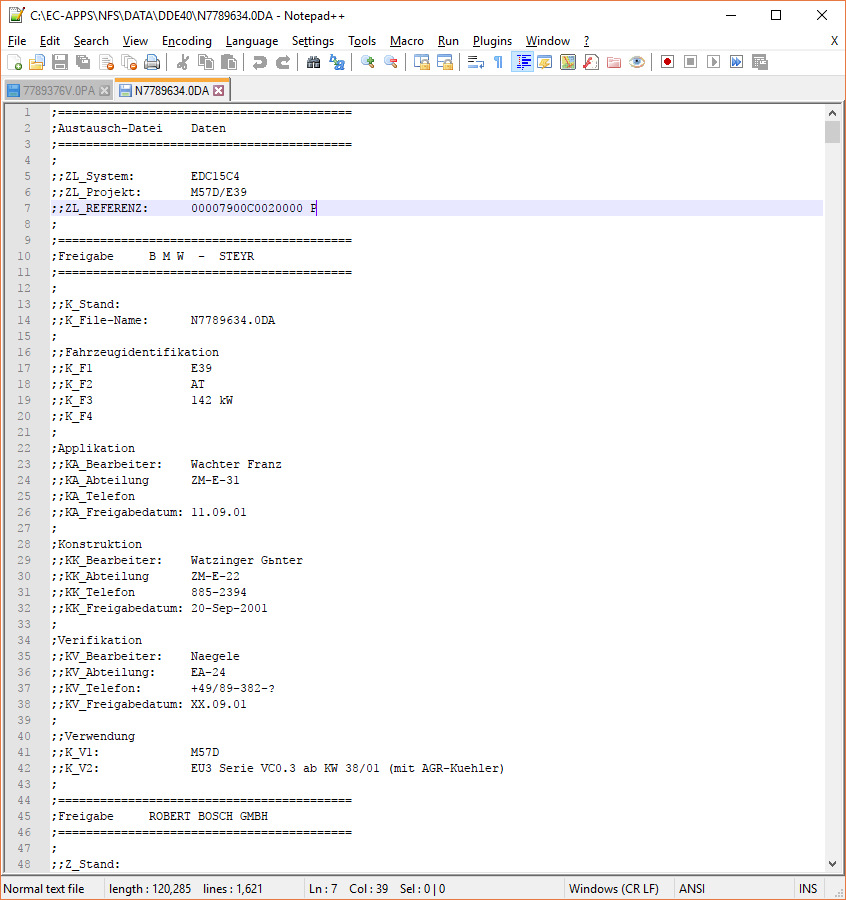The height and width of the screenshot is (900, 846).
Task: Close document with menu bar X
Action: 834,41
